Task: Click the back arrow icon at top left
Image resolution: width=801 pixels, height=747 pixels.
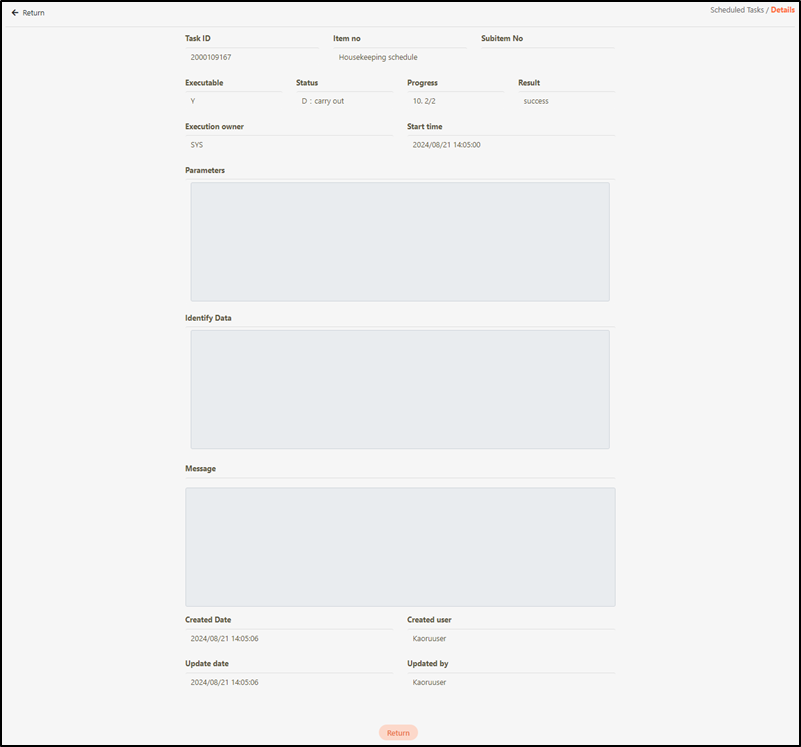Action: 15,13
